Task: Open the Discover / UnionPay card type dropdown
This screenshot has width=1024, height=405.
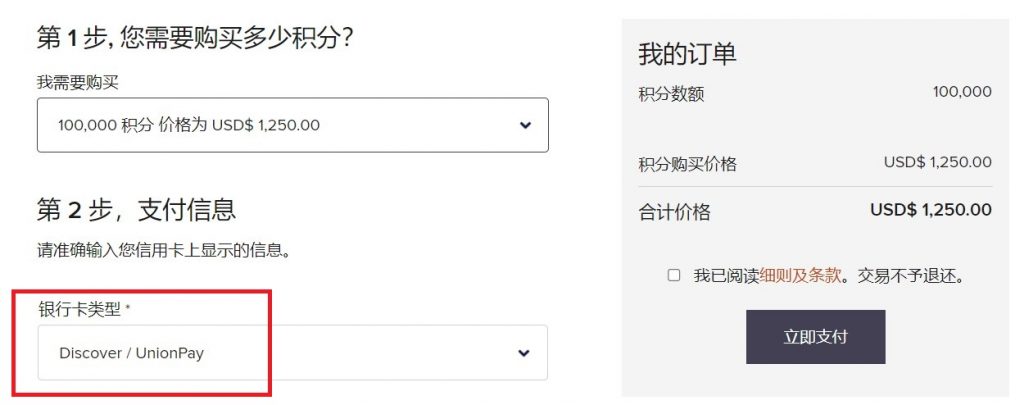Action: tap(293, 353)
